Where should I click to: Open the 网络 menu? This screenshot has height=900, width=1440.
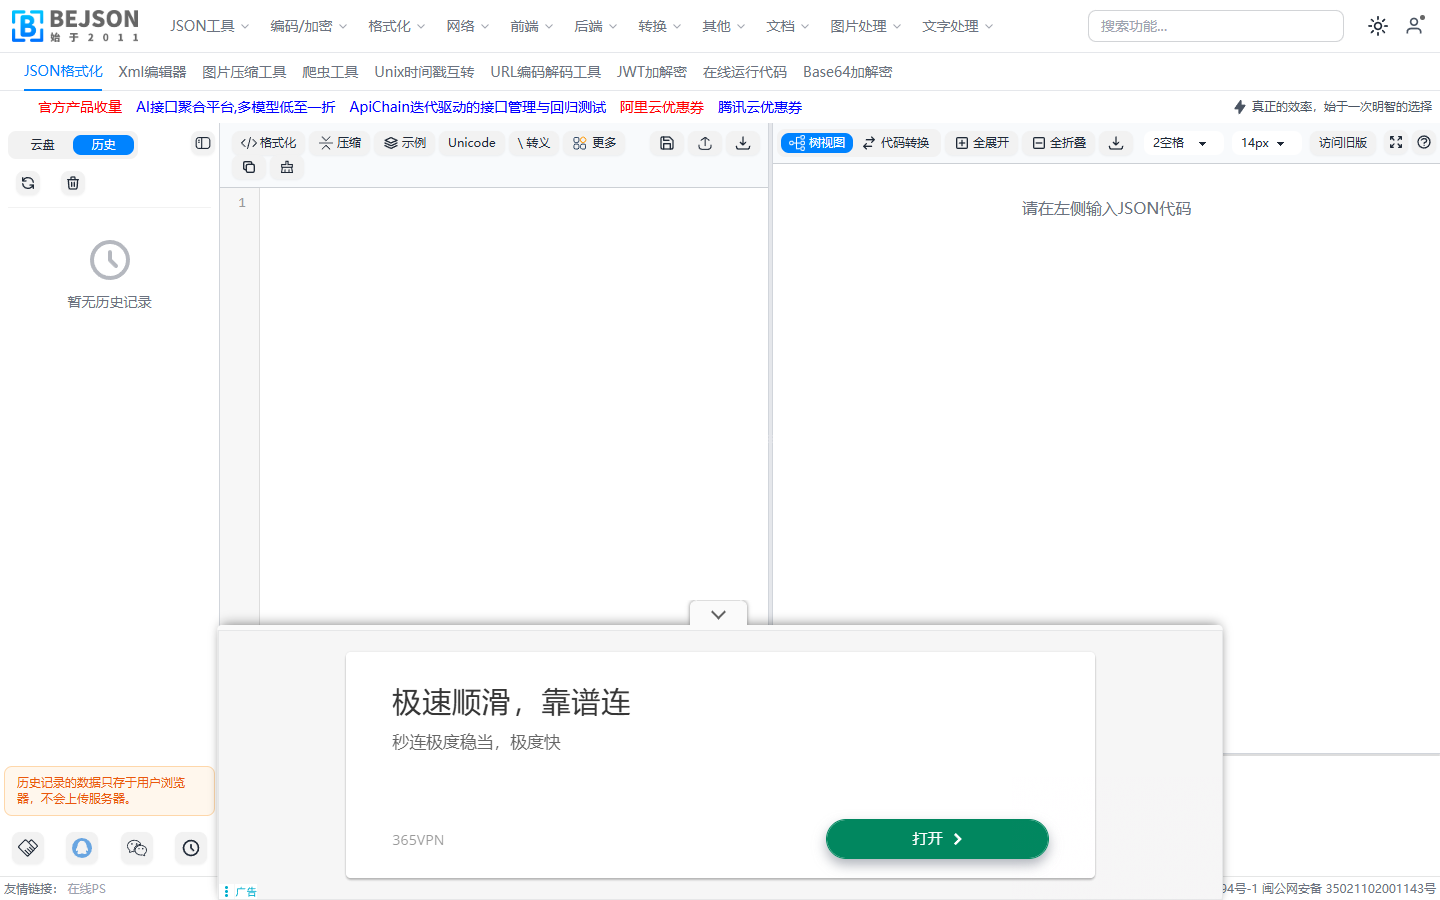[x=467, y=26]
